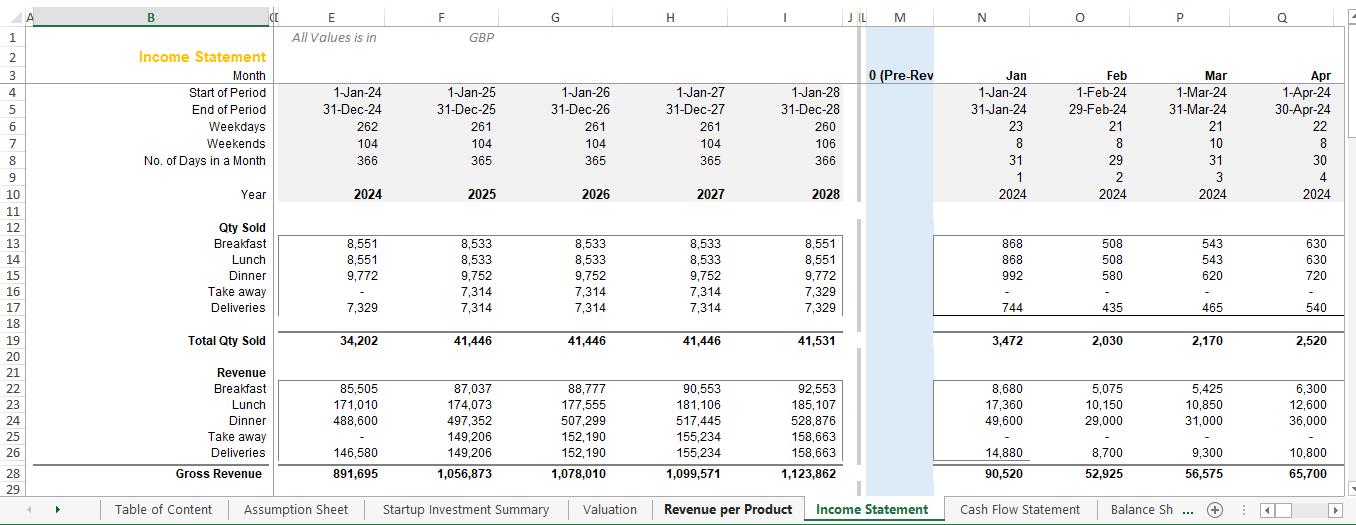Select column M header

(900, 17)
